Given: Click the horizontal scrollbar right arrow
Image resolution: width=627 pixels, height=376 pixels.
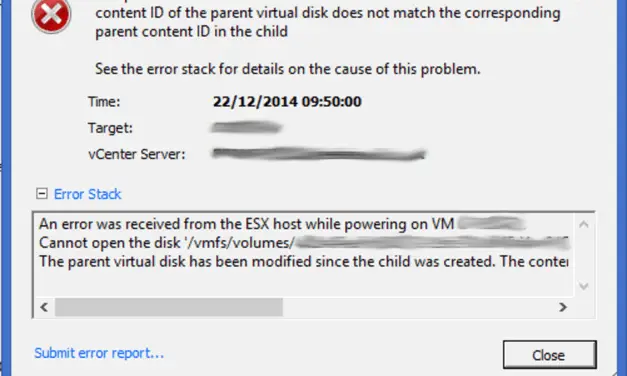Looking at the screenshot, I should click(x=563, y=307).
